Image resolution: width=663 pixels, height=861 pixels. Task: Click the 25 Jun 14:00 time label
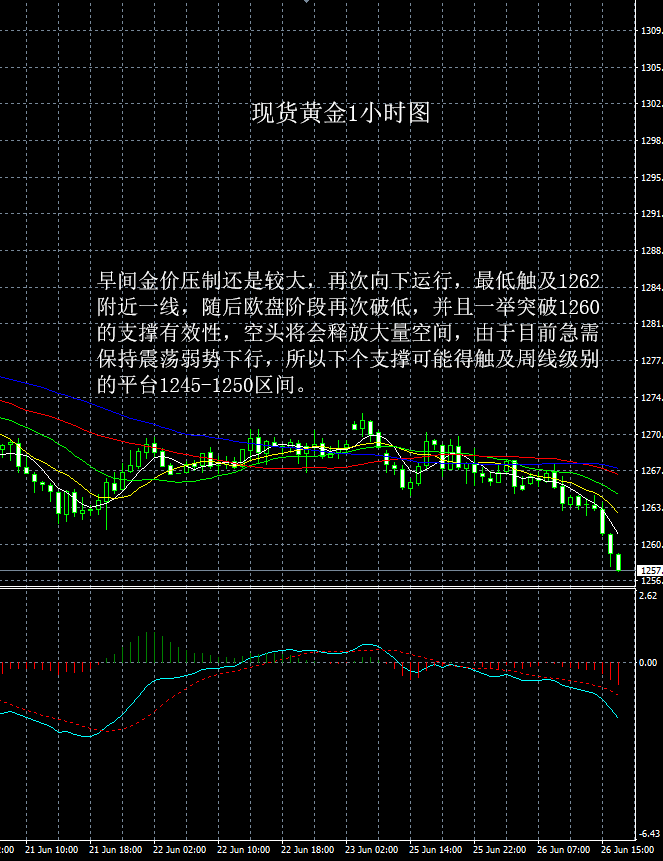[436, 850]
